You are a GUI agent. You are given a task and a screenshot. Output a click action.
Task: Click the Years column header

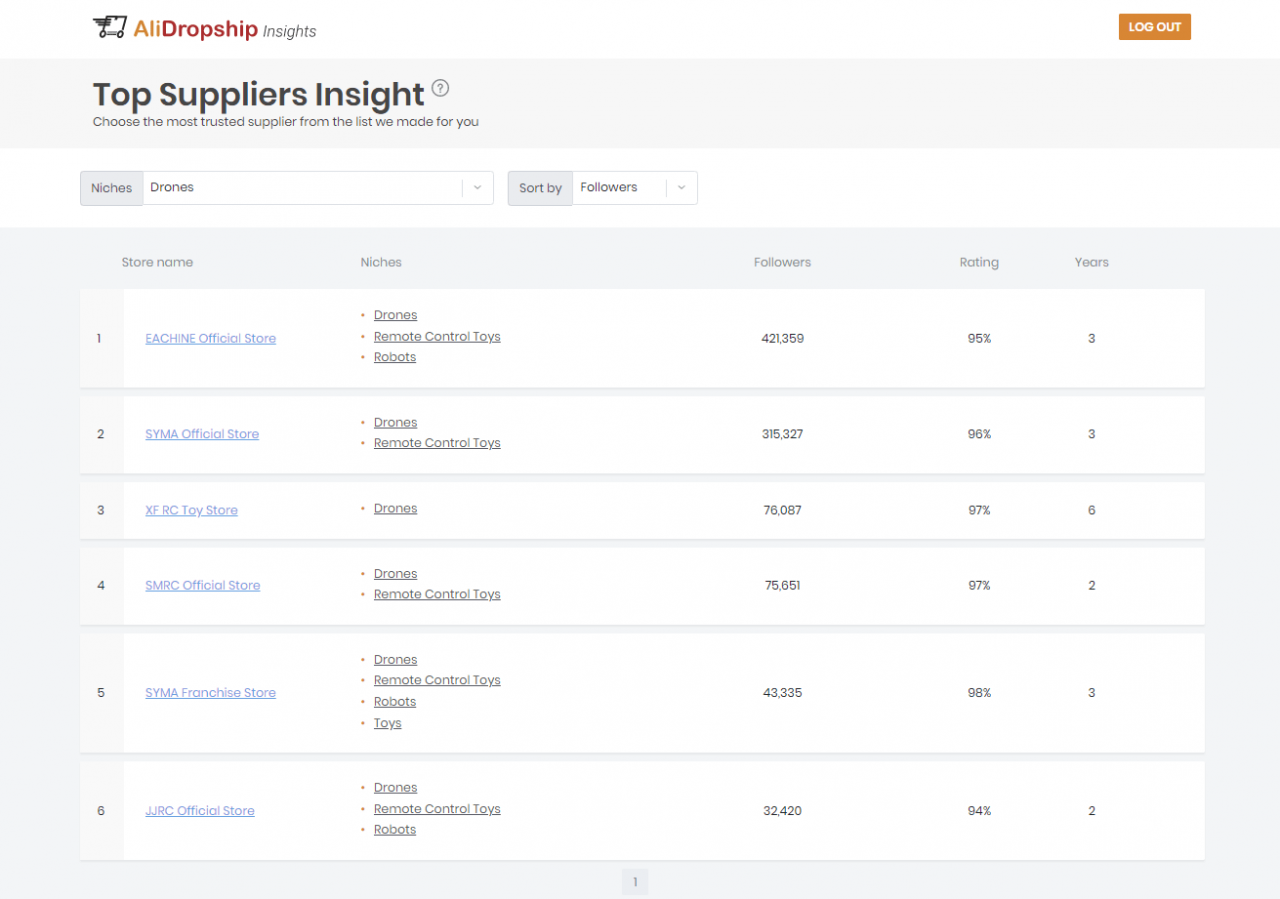(1091, 262)
